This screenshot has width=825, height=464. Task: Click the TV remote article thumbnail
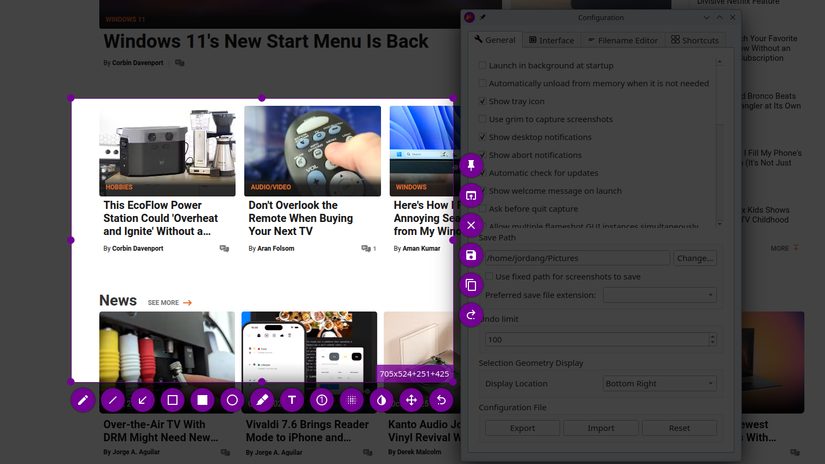click(x=313, y=151)
